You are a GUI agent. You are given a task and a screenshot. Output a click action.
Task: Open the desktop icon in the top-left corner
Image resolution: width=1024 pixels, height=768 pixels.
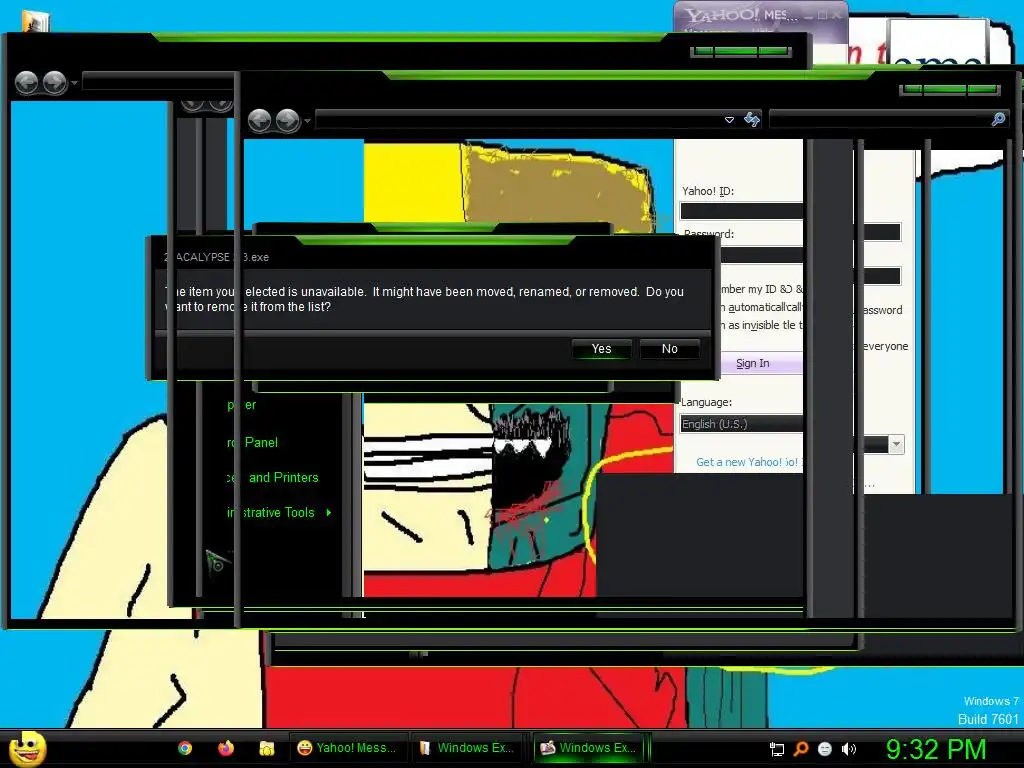[36, 20]
